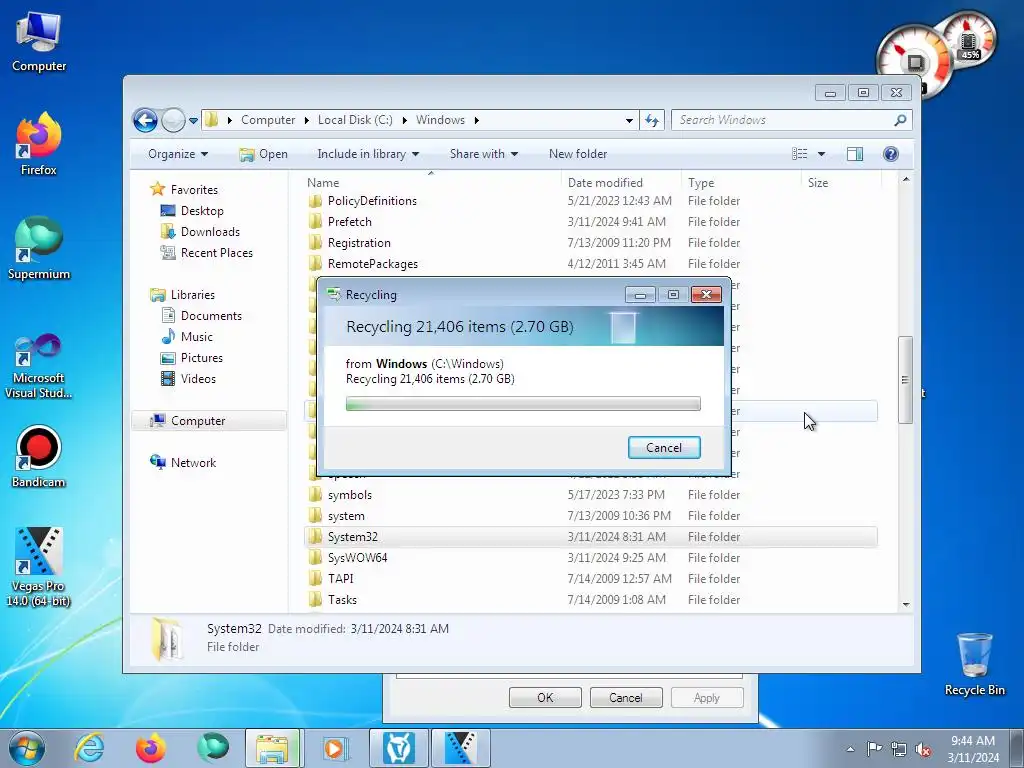The image size is (1024, 768).
Task: Click Open in the Explorer toolbar
Action: [x=263, y=154]
